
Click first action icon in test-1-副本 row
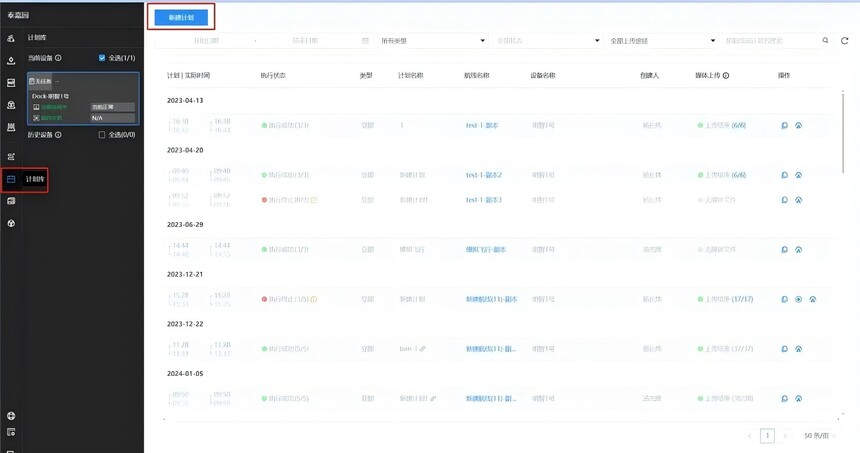784,126
